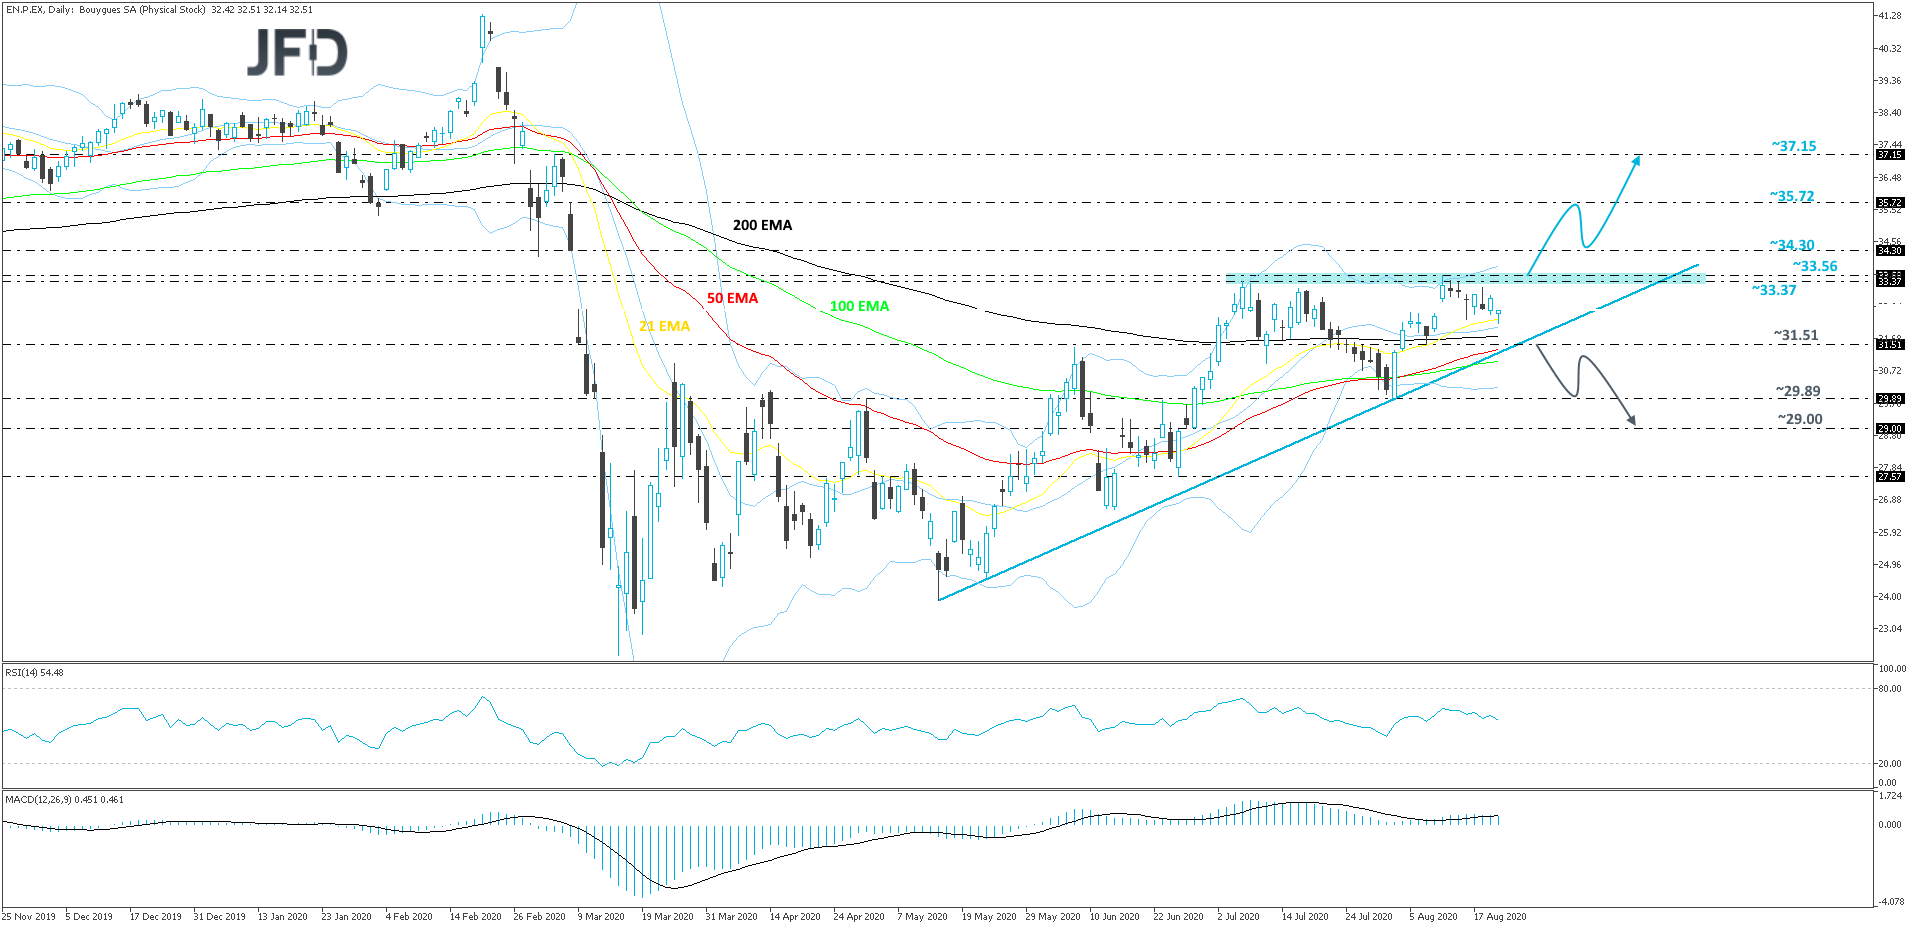The width and height of the screenshot is (1916, 928).
Task: Click the 17 Aug 2020 date label
Action: pos(1499,916)
